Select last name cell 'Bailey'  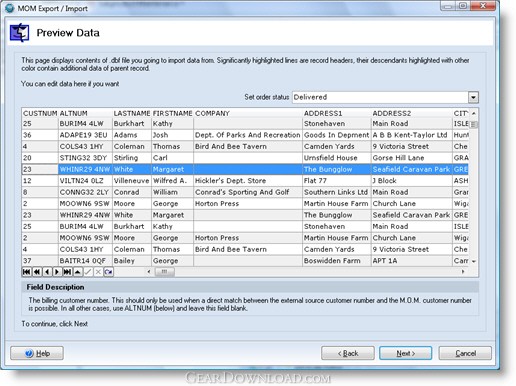point(132,261)
